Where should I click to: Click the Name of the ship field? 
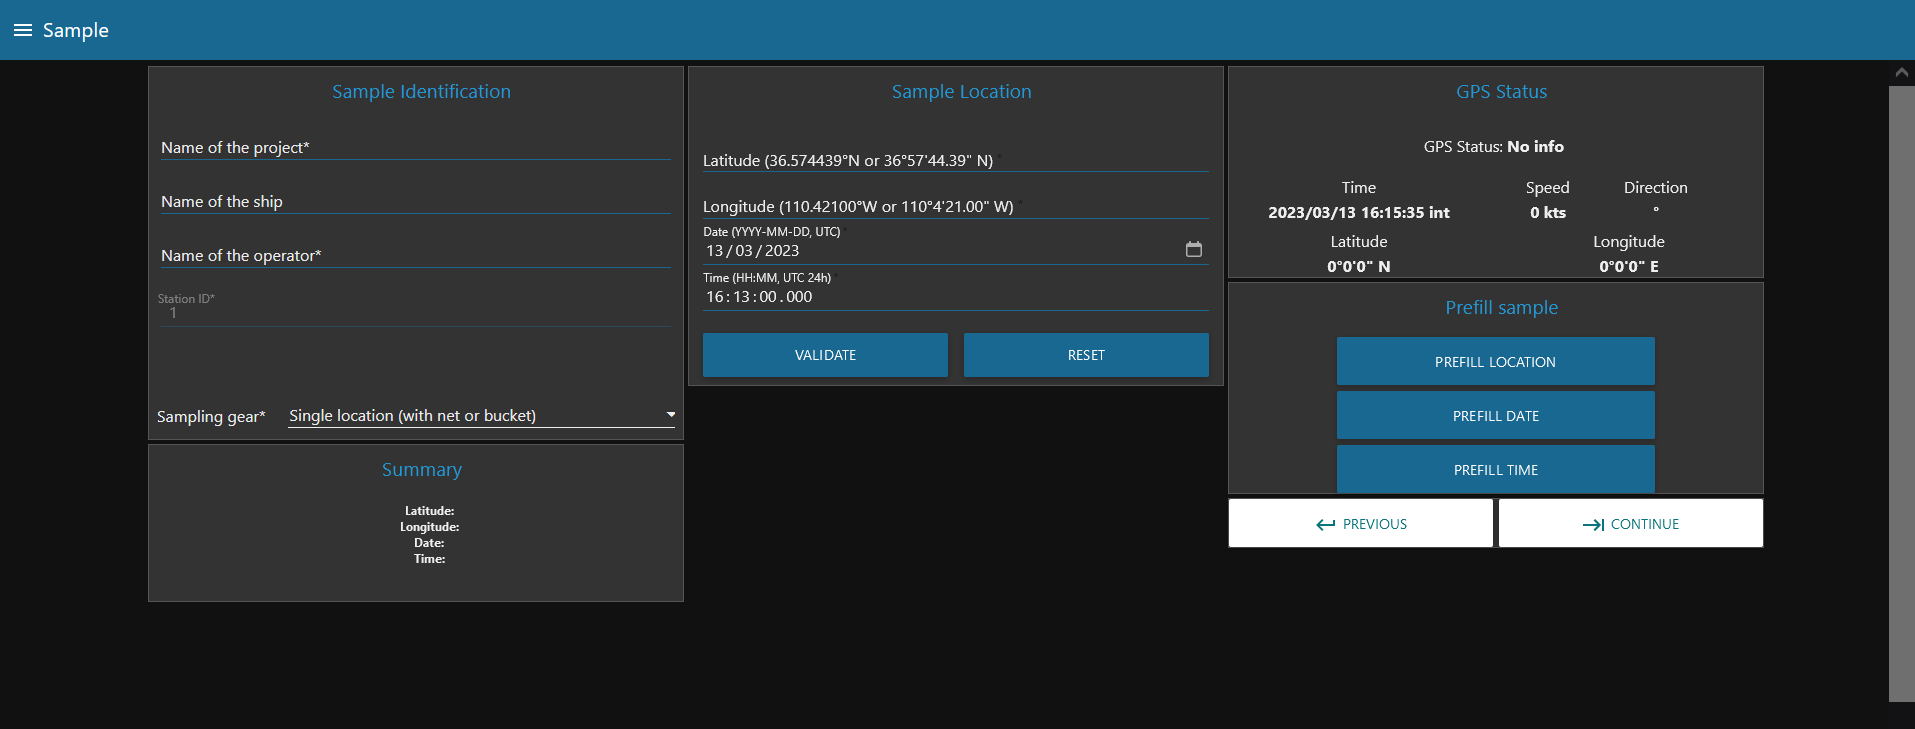[416, 201]
